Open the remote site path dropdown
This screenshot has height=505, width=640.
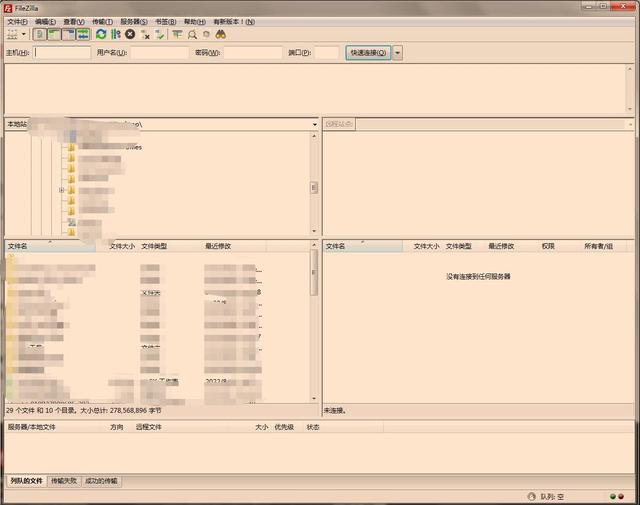pos(630,125)
